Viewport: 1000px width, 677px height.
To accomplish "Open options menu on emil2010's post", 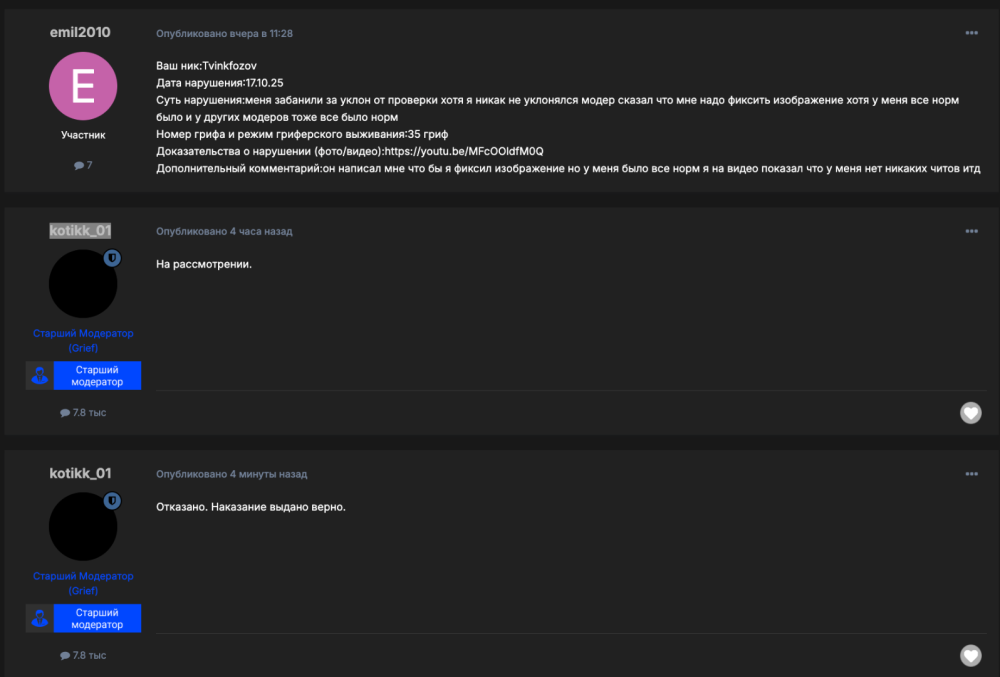I will click(x=971, y=33).
